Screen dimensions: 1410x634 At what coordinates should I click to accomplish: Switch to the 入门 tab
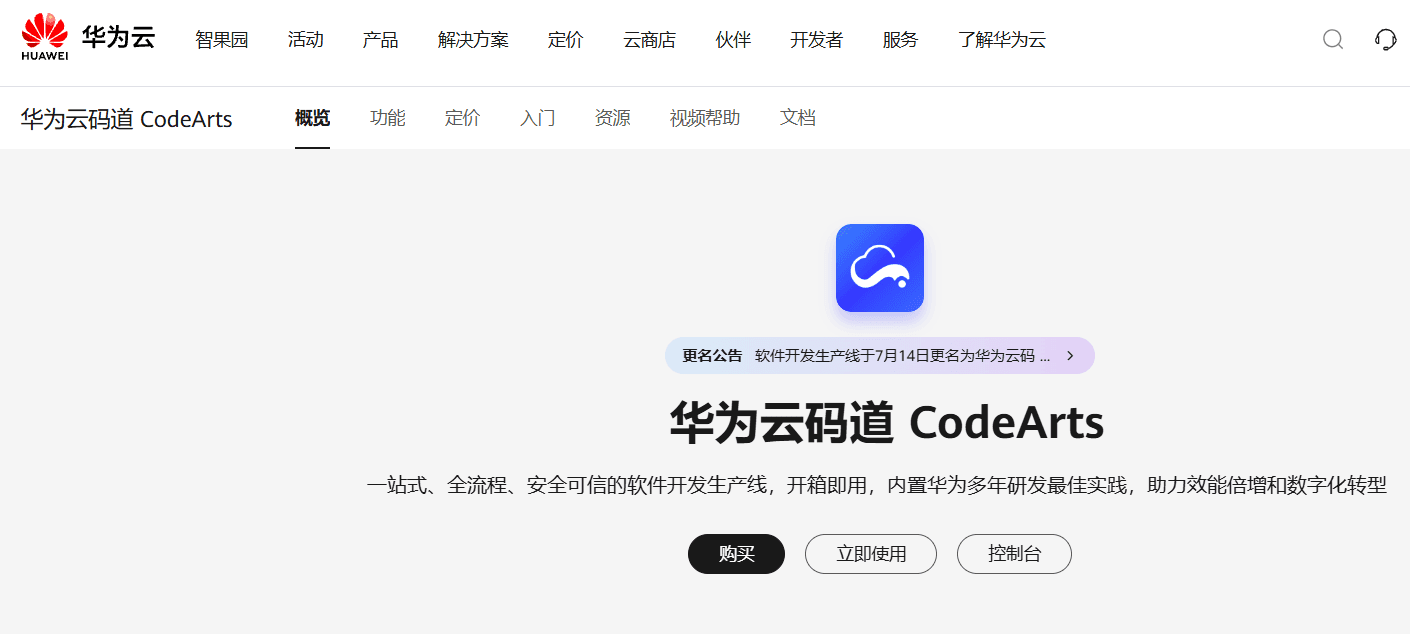click(x=537, y=118)
